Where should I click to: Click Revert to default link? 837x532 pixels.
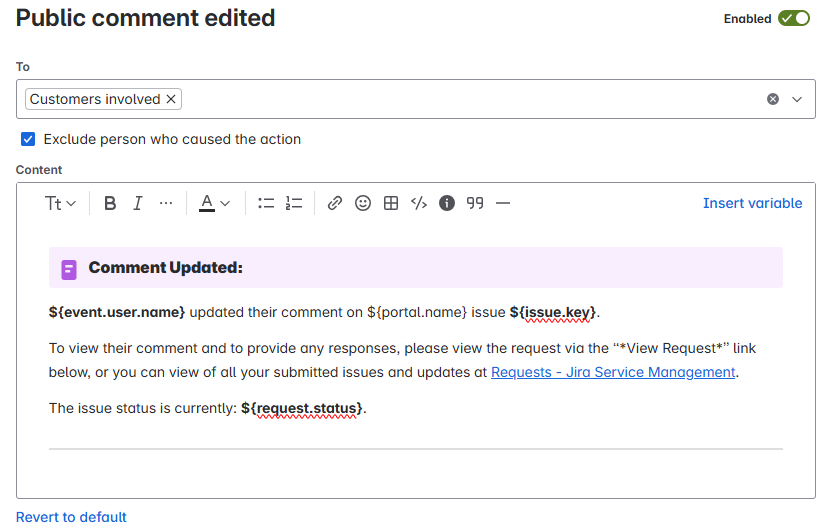tap(71, 517)
